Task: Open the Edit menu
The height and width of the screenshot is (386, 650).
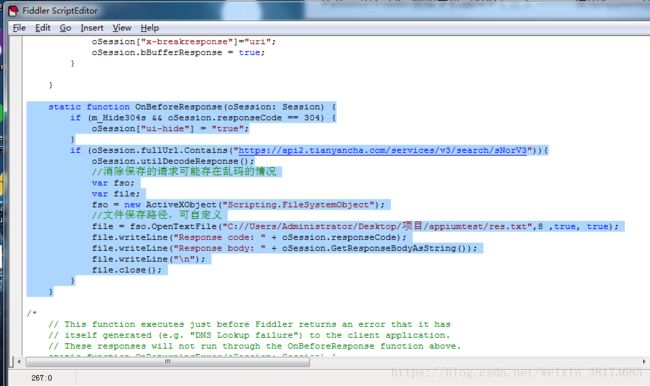Action: click(43, 28)
